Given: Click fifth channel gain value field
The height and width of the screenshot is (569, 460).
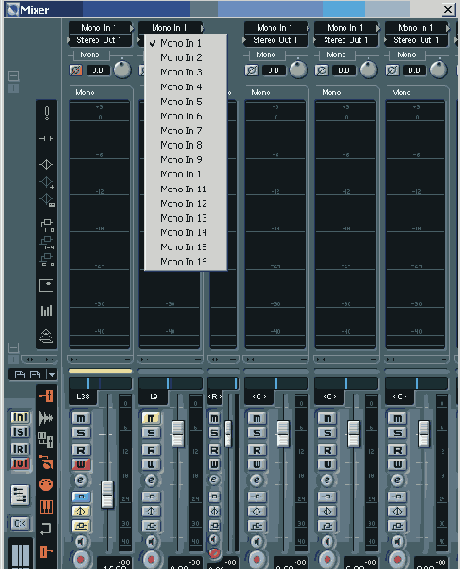Looking at the screenshot, I should pyautogui.click(x=344, y=70).
